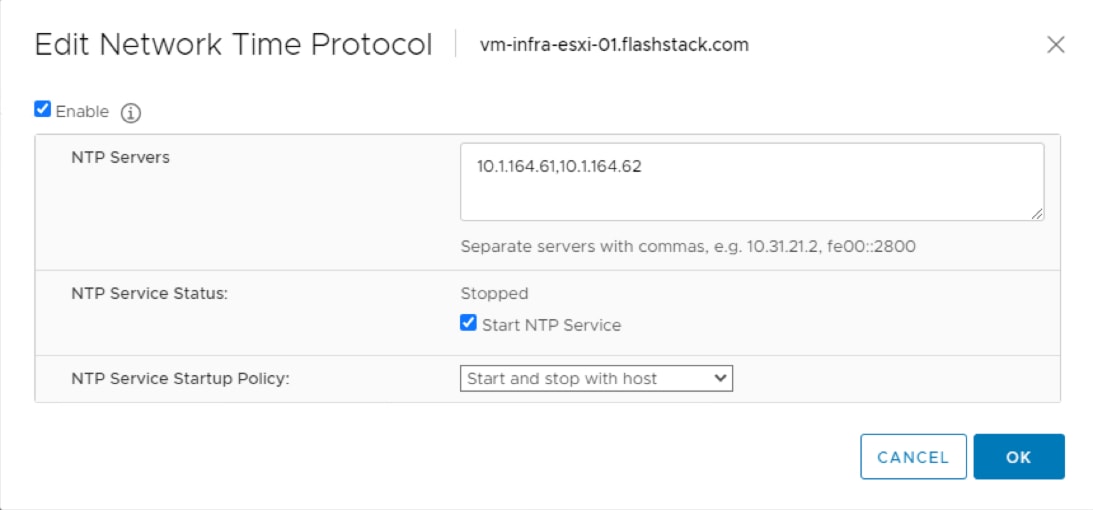The image size is (1093, 510).
Task: Click the CANCEL button
Action: (x=913, y=457)
